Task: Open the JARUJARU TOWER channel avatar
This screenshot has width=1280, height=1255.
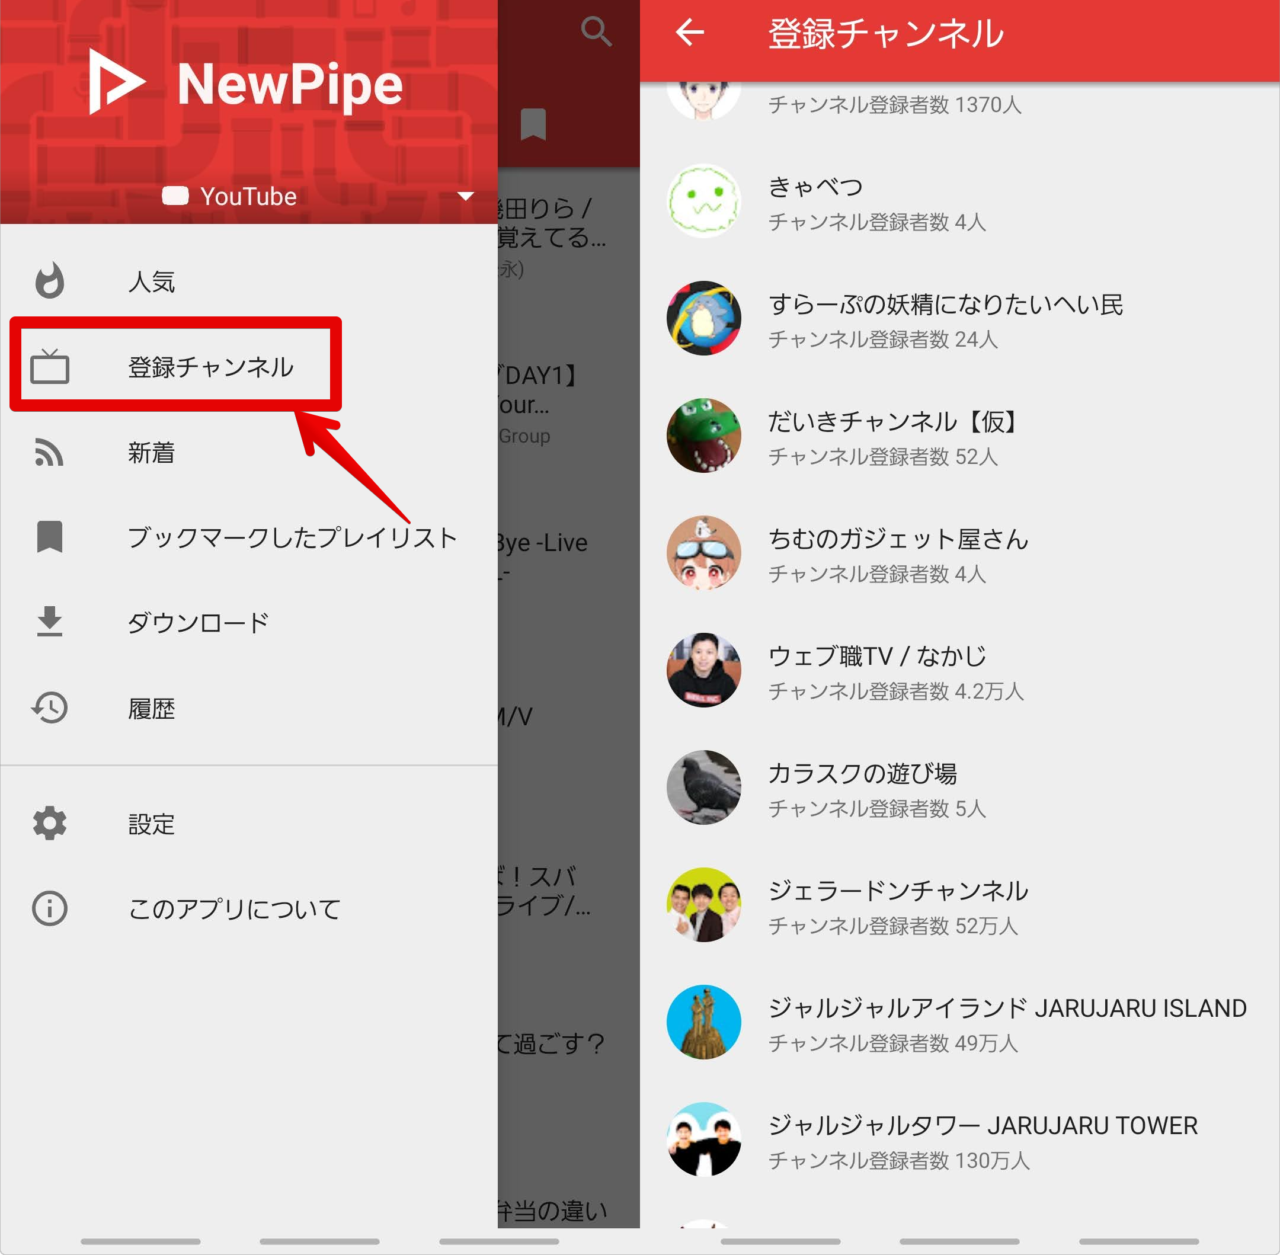Action: click(704, 1139)
